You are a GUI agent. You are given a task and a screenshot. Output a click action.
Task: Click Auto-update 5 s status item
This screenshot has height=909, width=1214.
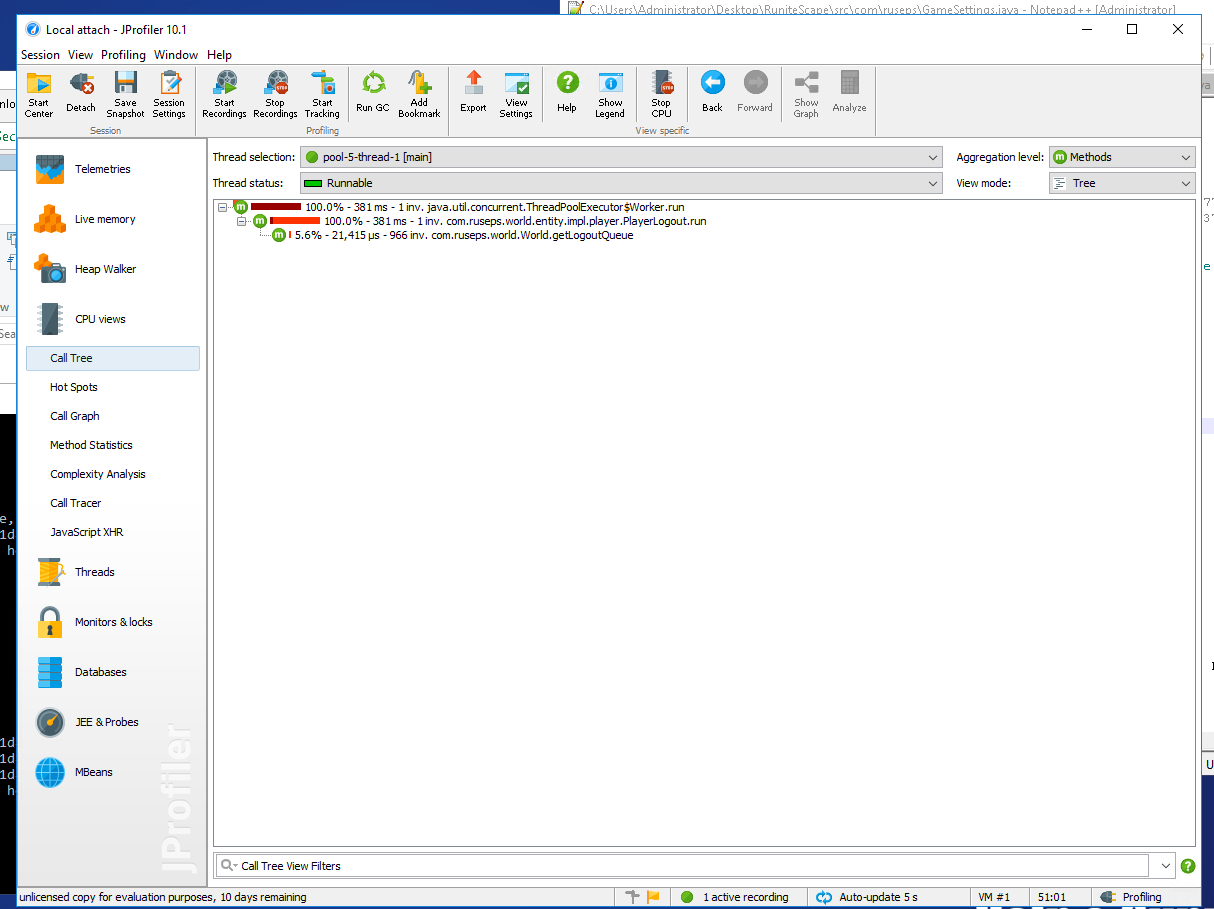[x=868, y=897]
